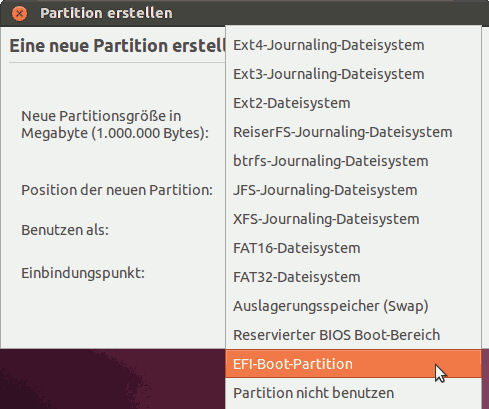Pick Ext2-Dateisystem entry
489x409 pixels.
point(353,103)
